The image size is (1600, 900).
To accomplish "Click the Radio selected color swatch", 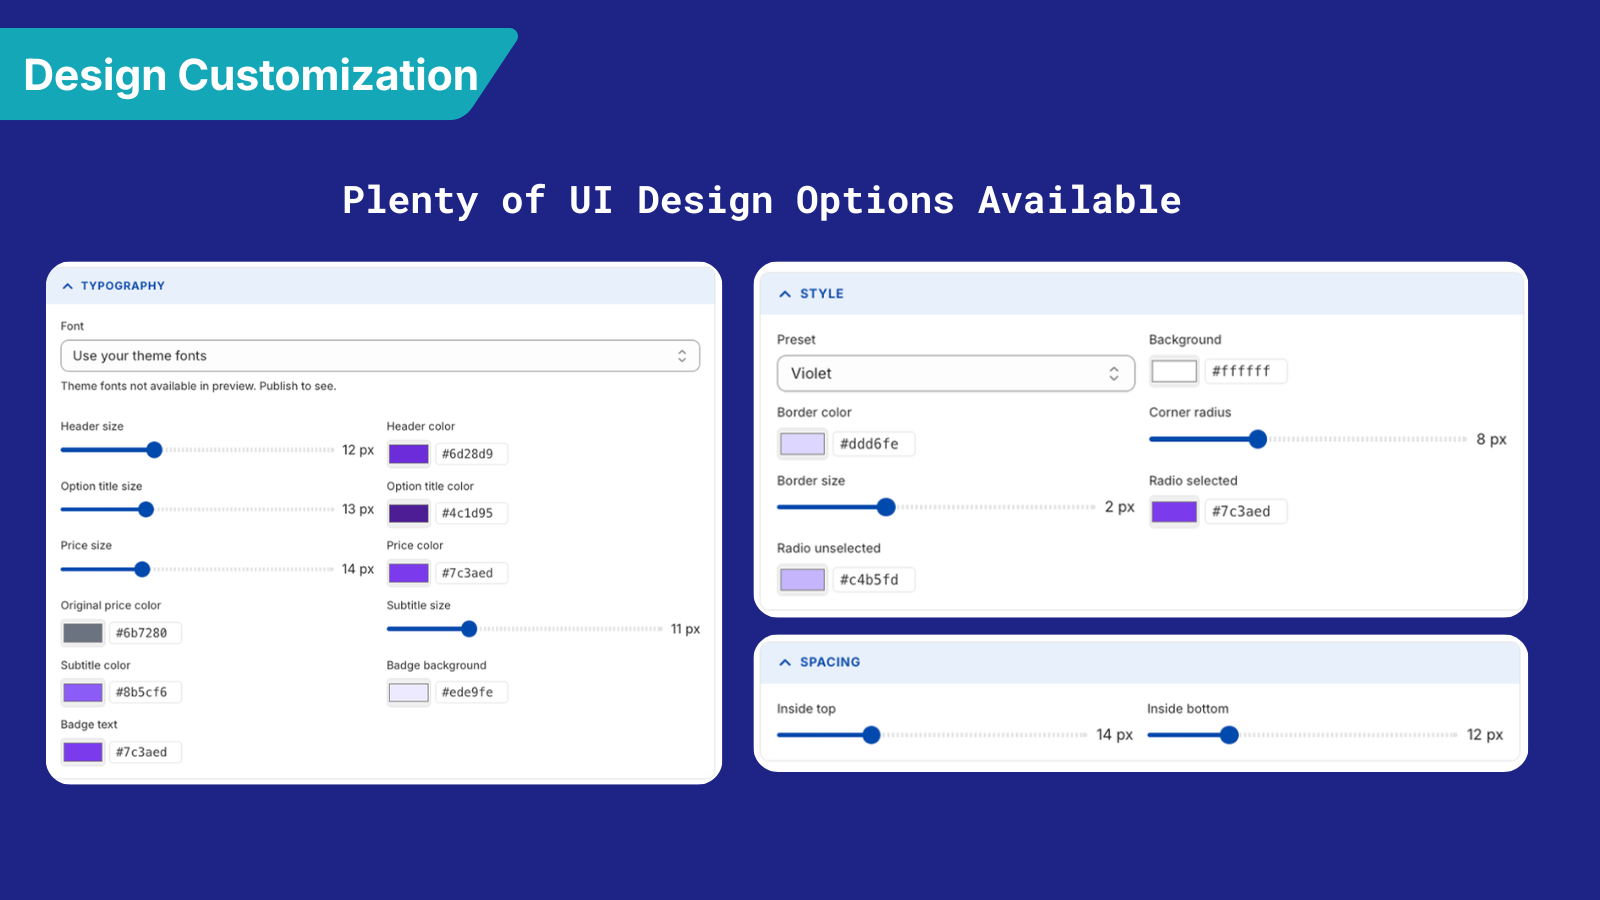I will coord(1174,512).
